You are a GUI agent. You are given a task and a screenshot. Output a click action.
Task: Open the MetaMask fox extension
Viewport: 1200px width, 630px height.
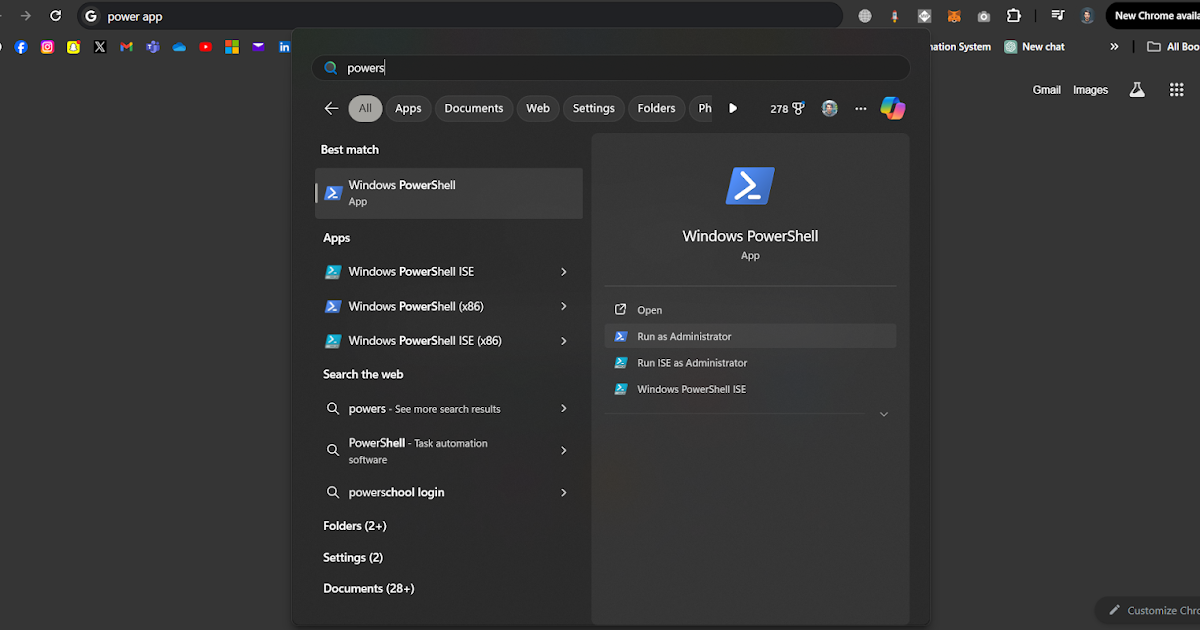coord(954,16)
